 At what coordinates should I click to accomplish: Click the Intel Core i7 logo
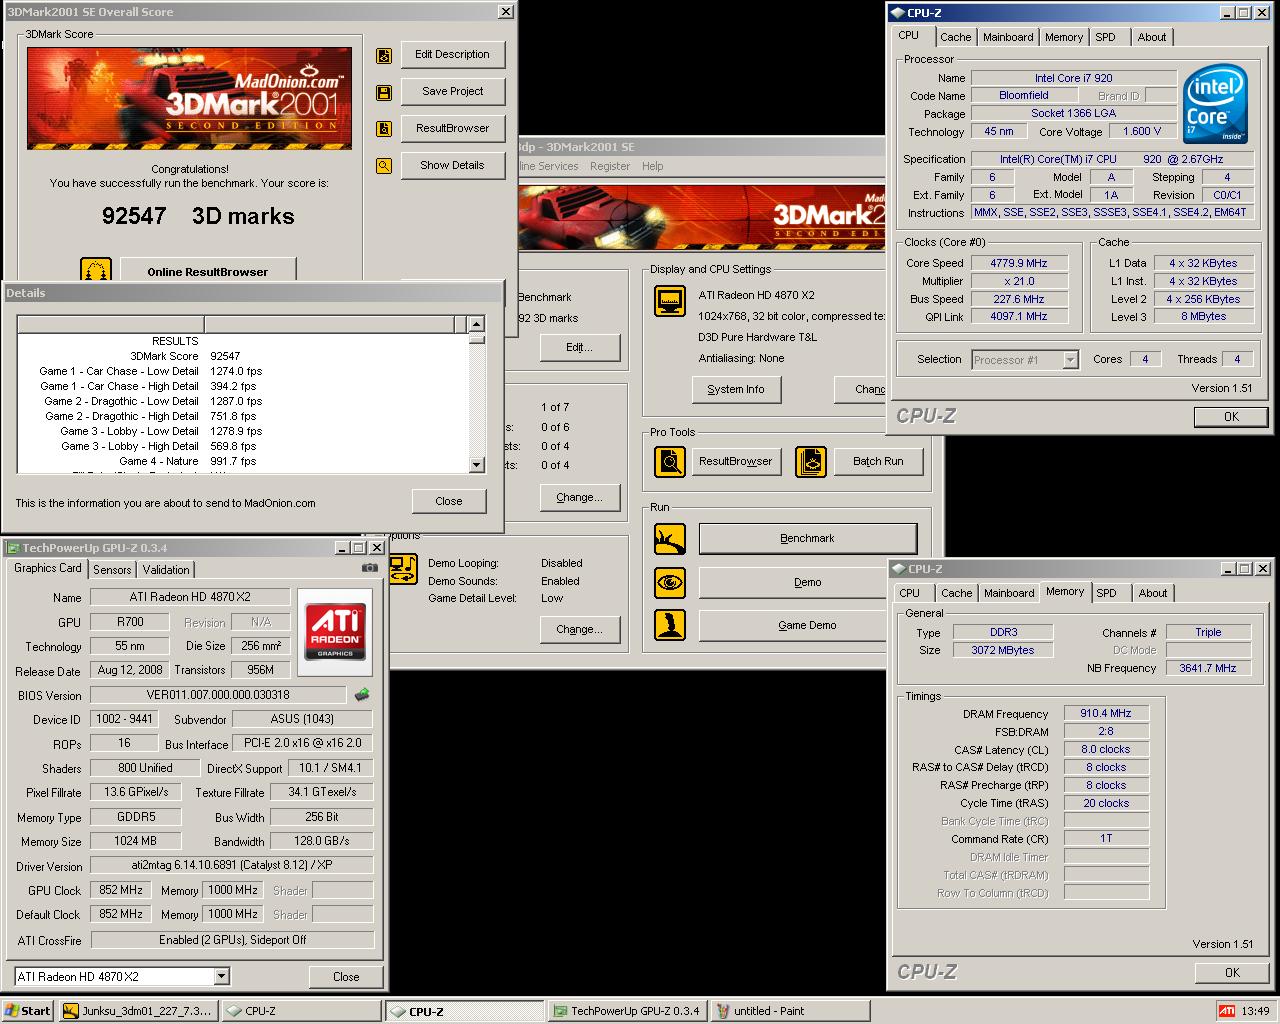coord(1215,104)
